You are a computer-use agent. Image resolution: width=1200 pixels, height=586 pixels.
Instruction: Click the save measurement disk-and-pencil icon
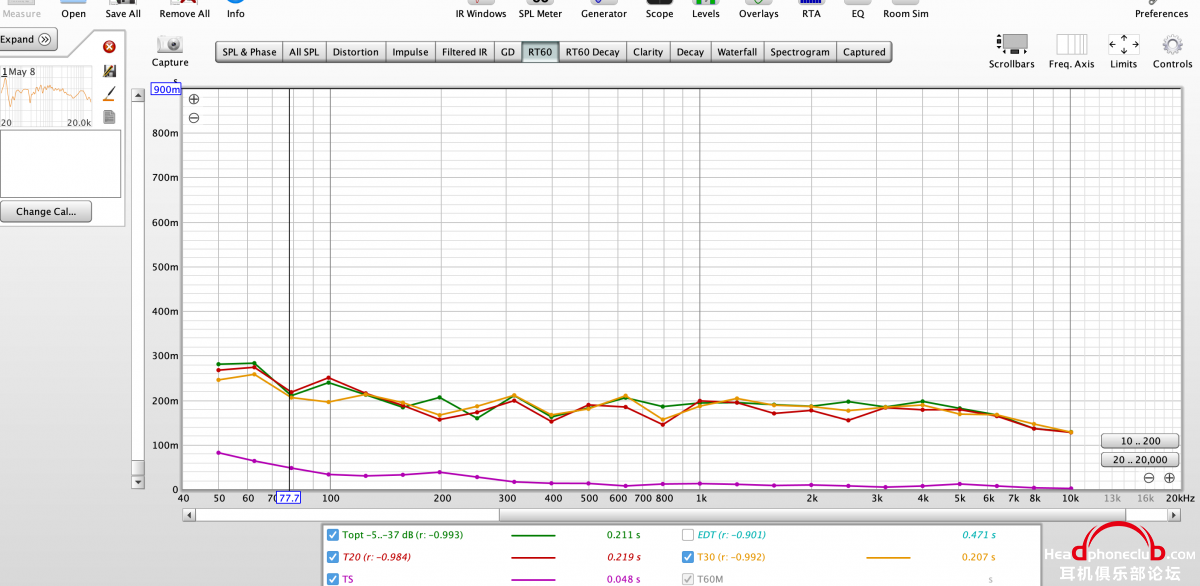pos(109,71)
